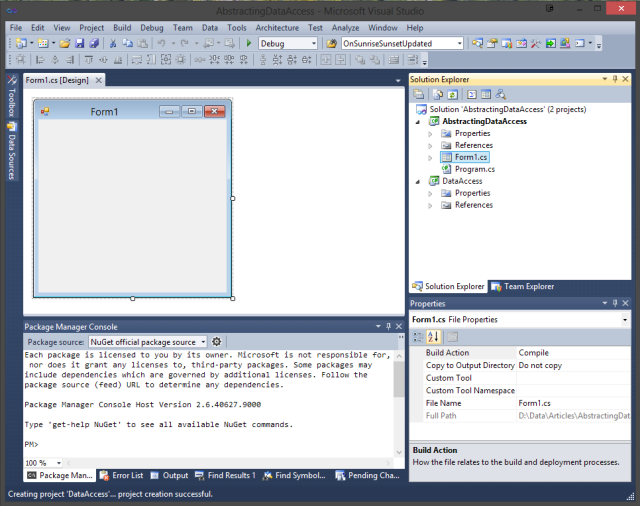Screen dimensions: 640x506
Task: Select Program.cs in Solution Explorer
Action: tap(475, 169)
